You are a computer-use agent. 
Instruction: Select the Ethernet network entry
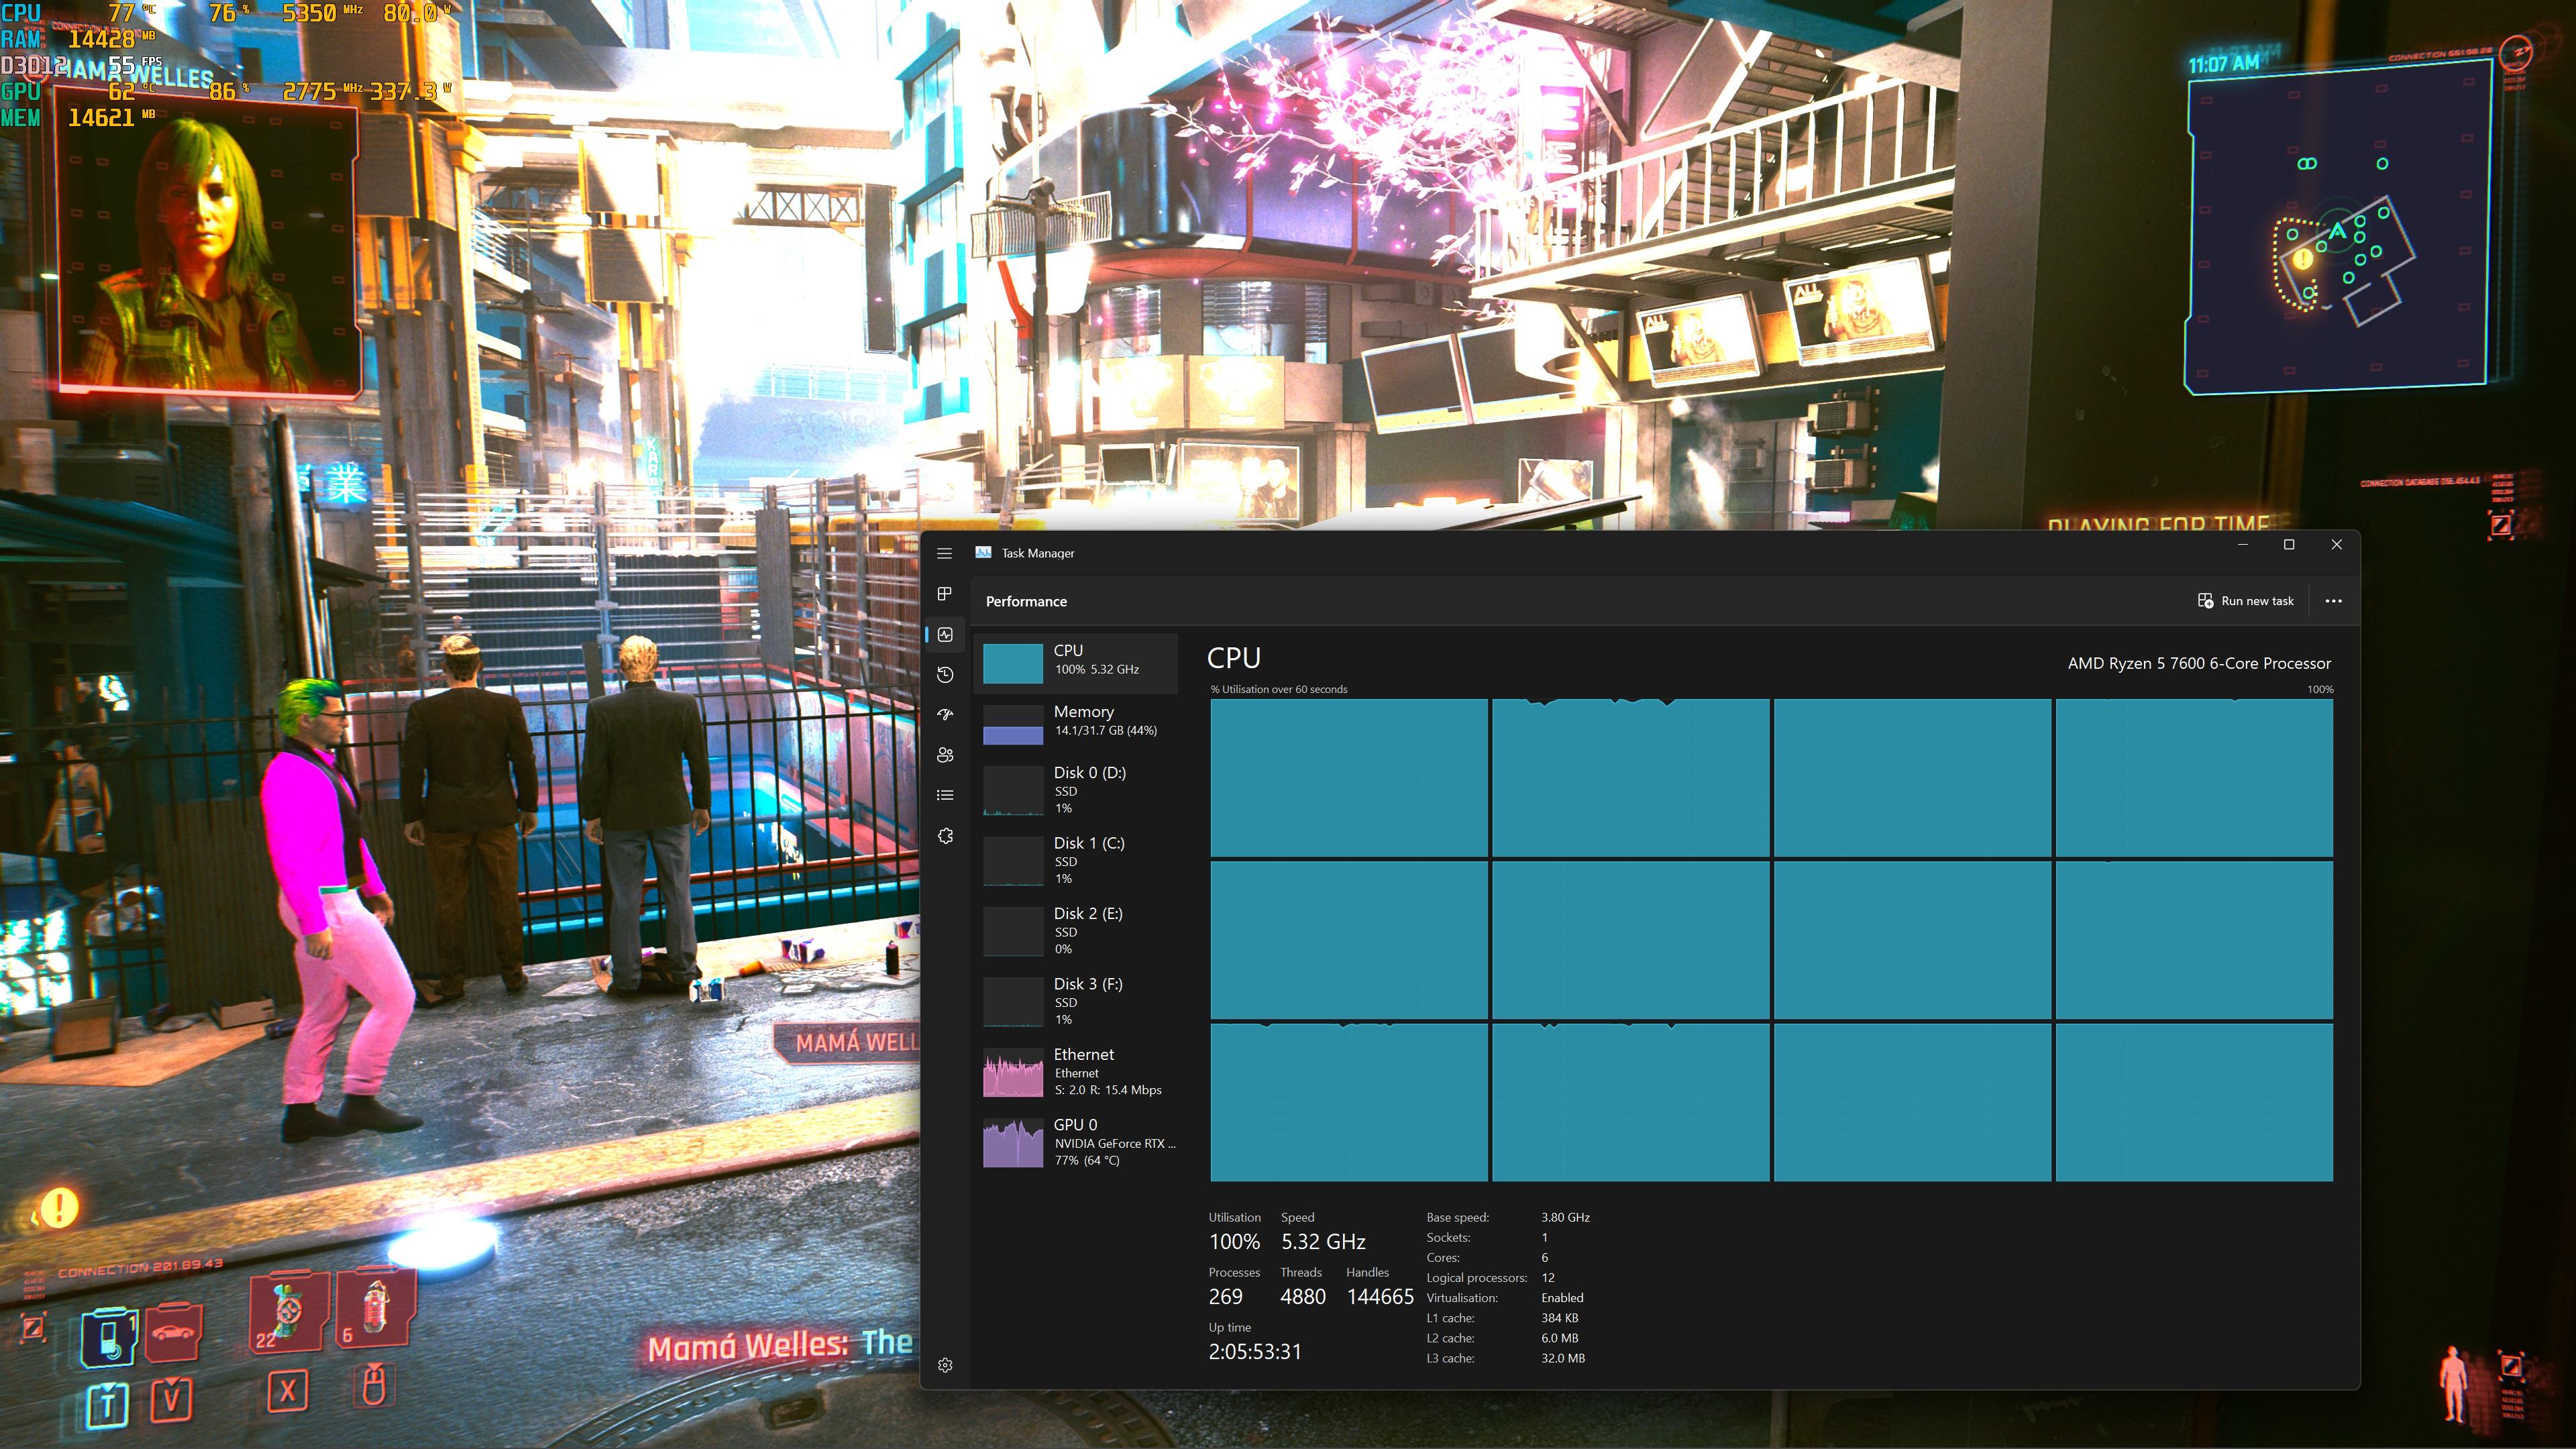[1076, 1071]
